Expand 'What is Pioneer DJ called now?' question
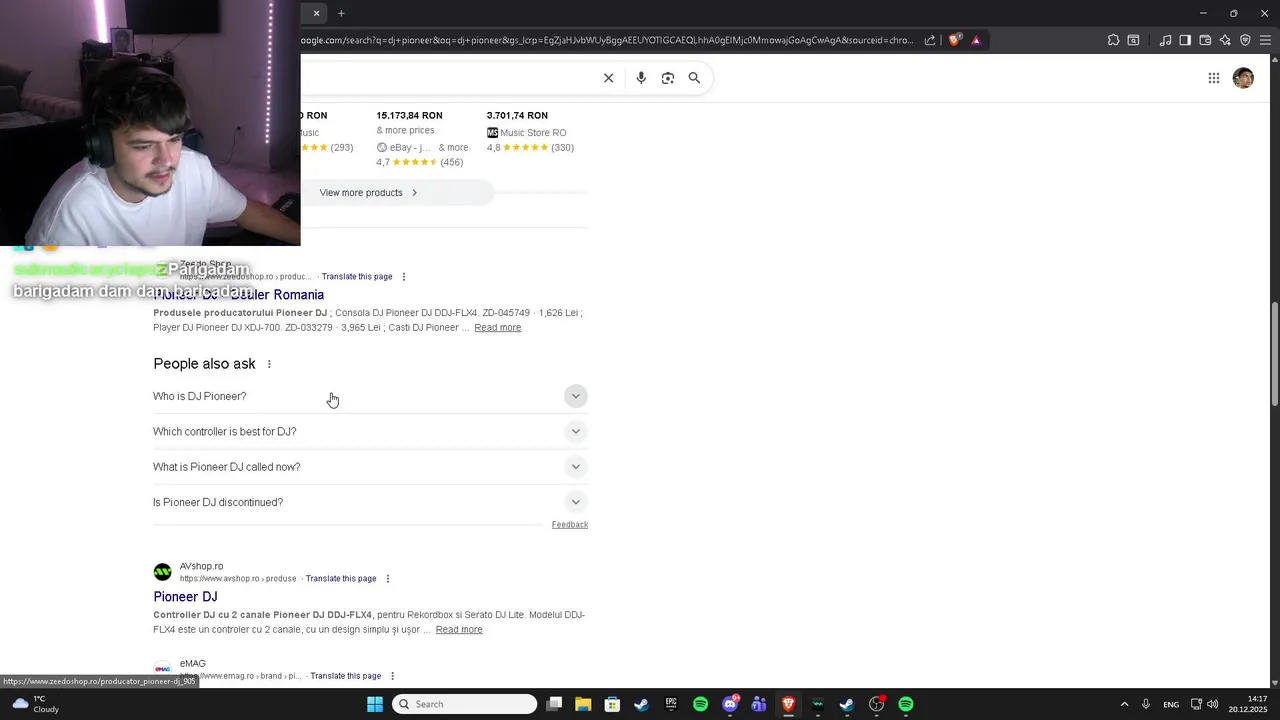This screenshot has height=720, width=1280. coord(370,467)
